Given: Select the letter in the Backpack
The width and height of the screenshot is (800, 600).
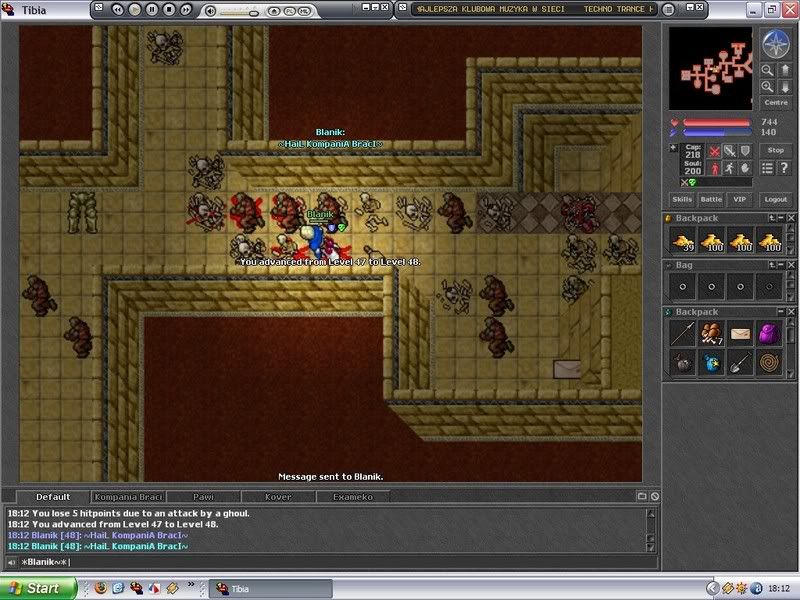Looking at the screenshot, I should 740,334.
